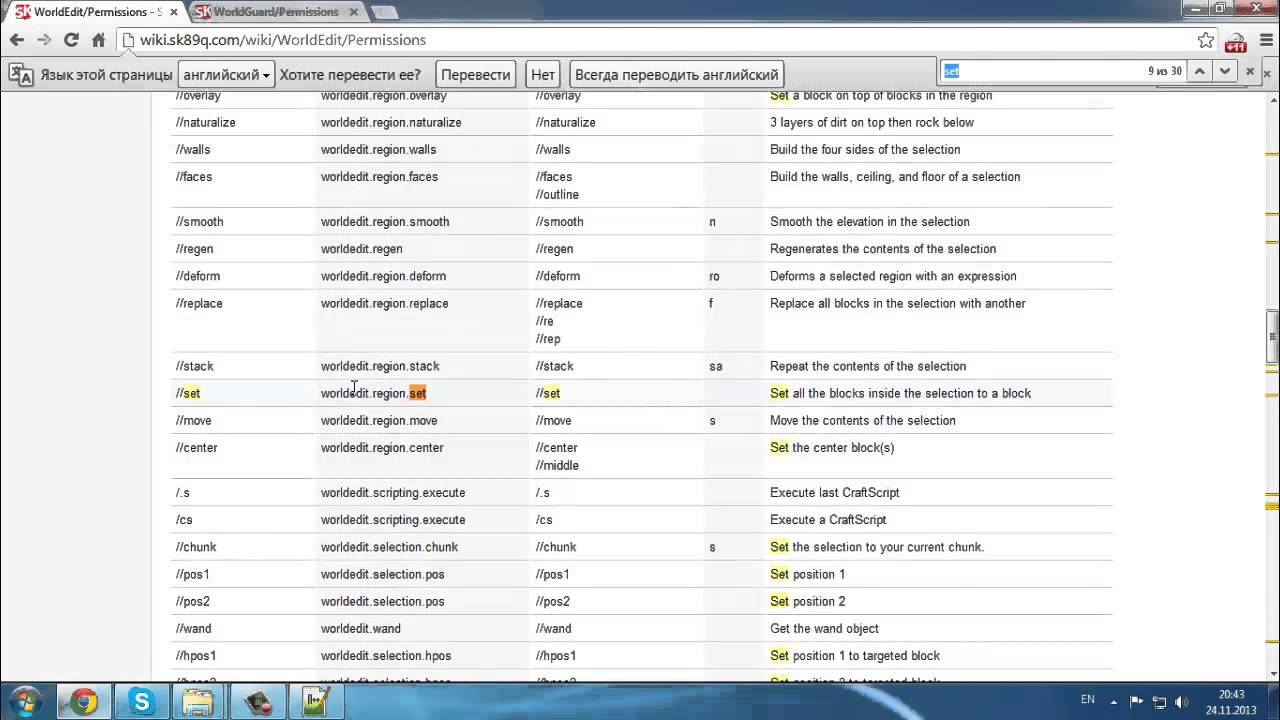Click the worldedit.region.deform permission text
Viewport: 1280px width, 720px height.
point(384,276)
